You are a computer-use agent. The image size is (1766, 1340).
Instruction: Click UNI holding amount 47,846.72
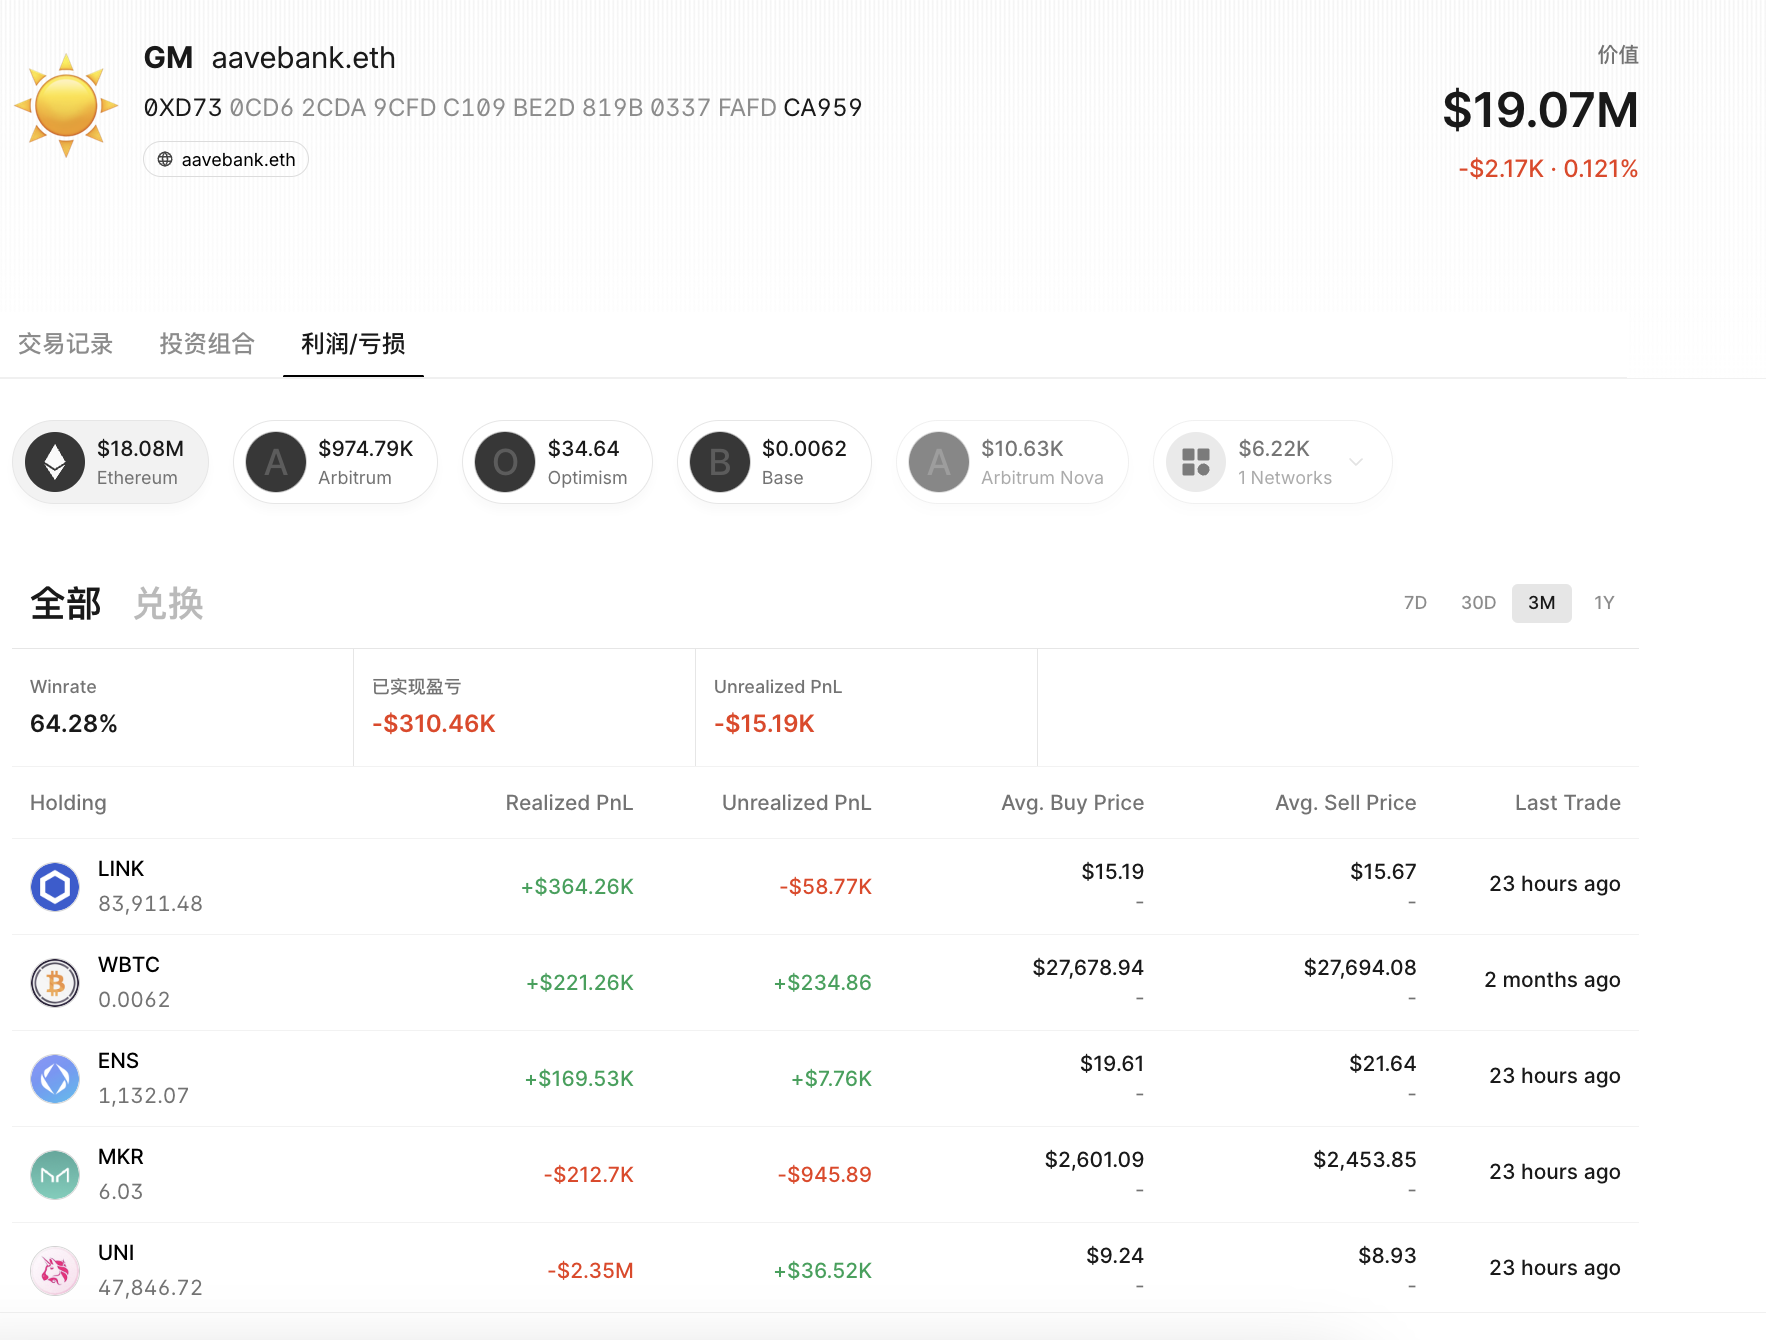(150, 1288)
